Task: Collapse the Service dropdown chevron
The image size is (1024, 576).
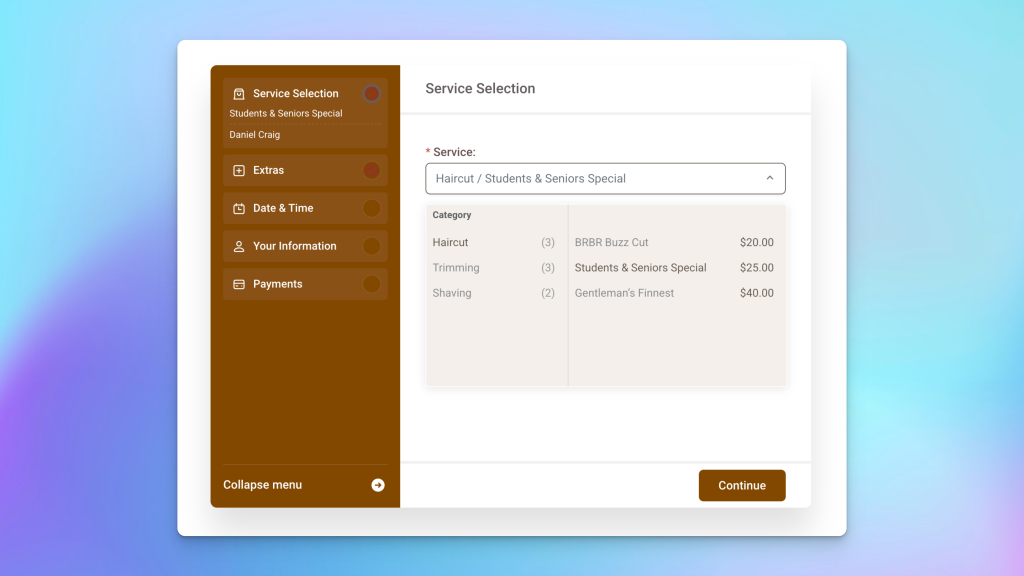Action: click(x=770, y=178)
